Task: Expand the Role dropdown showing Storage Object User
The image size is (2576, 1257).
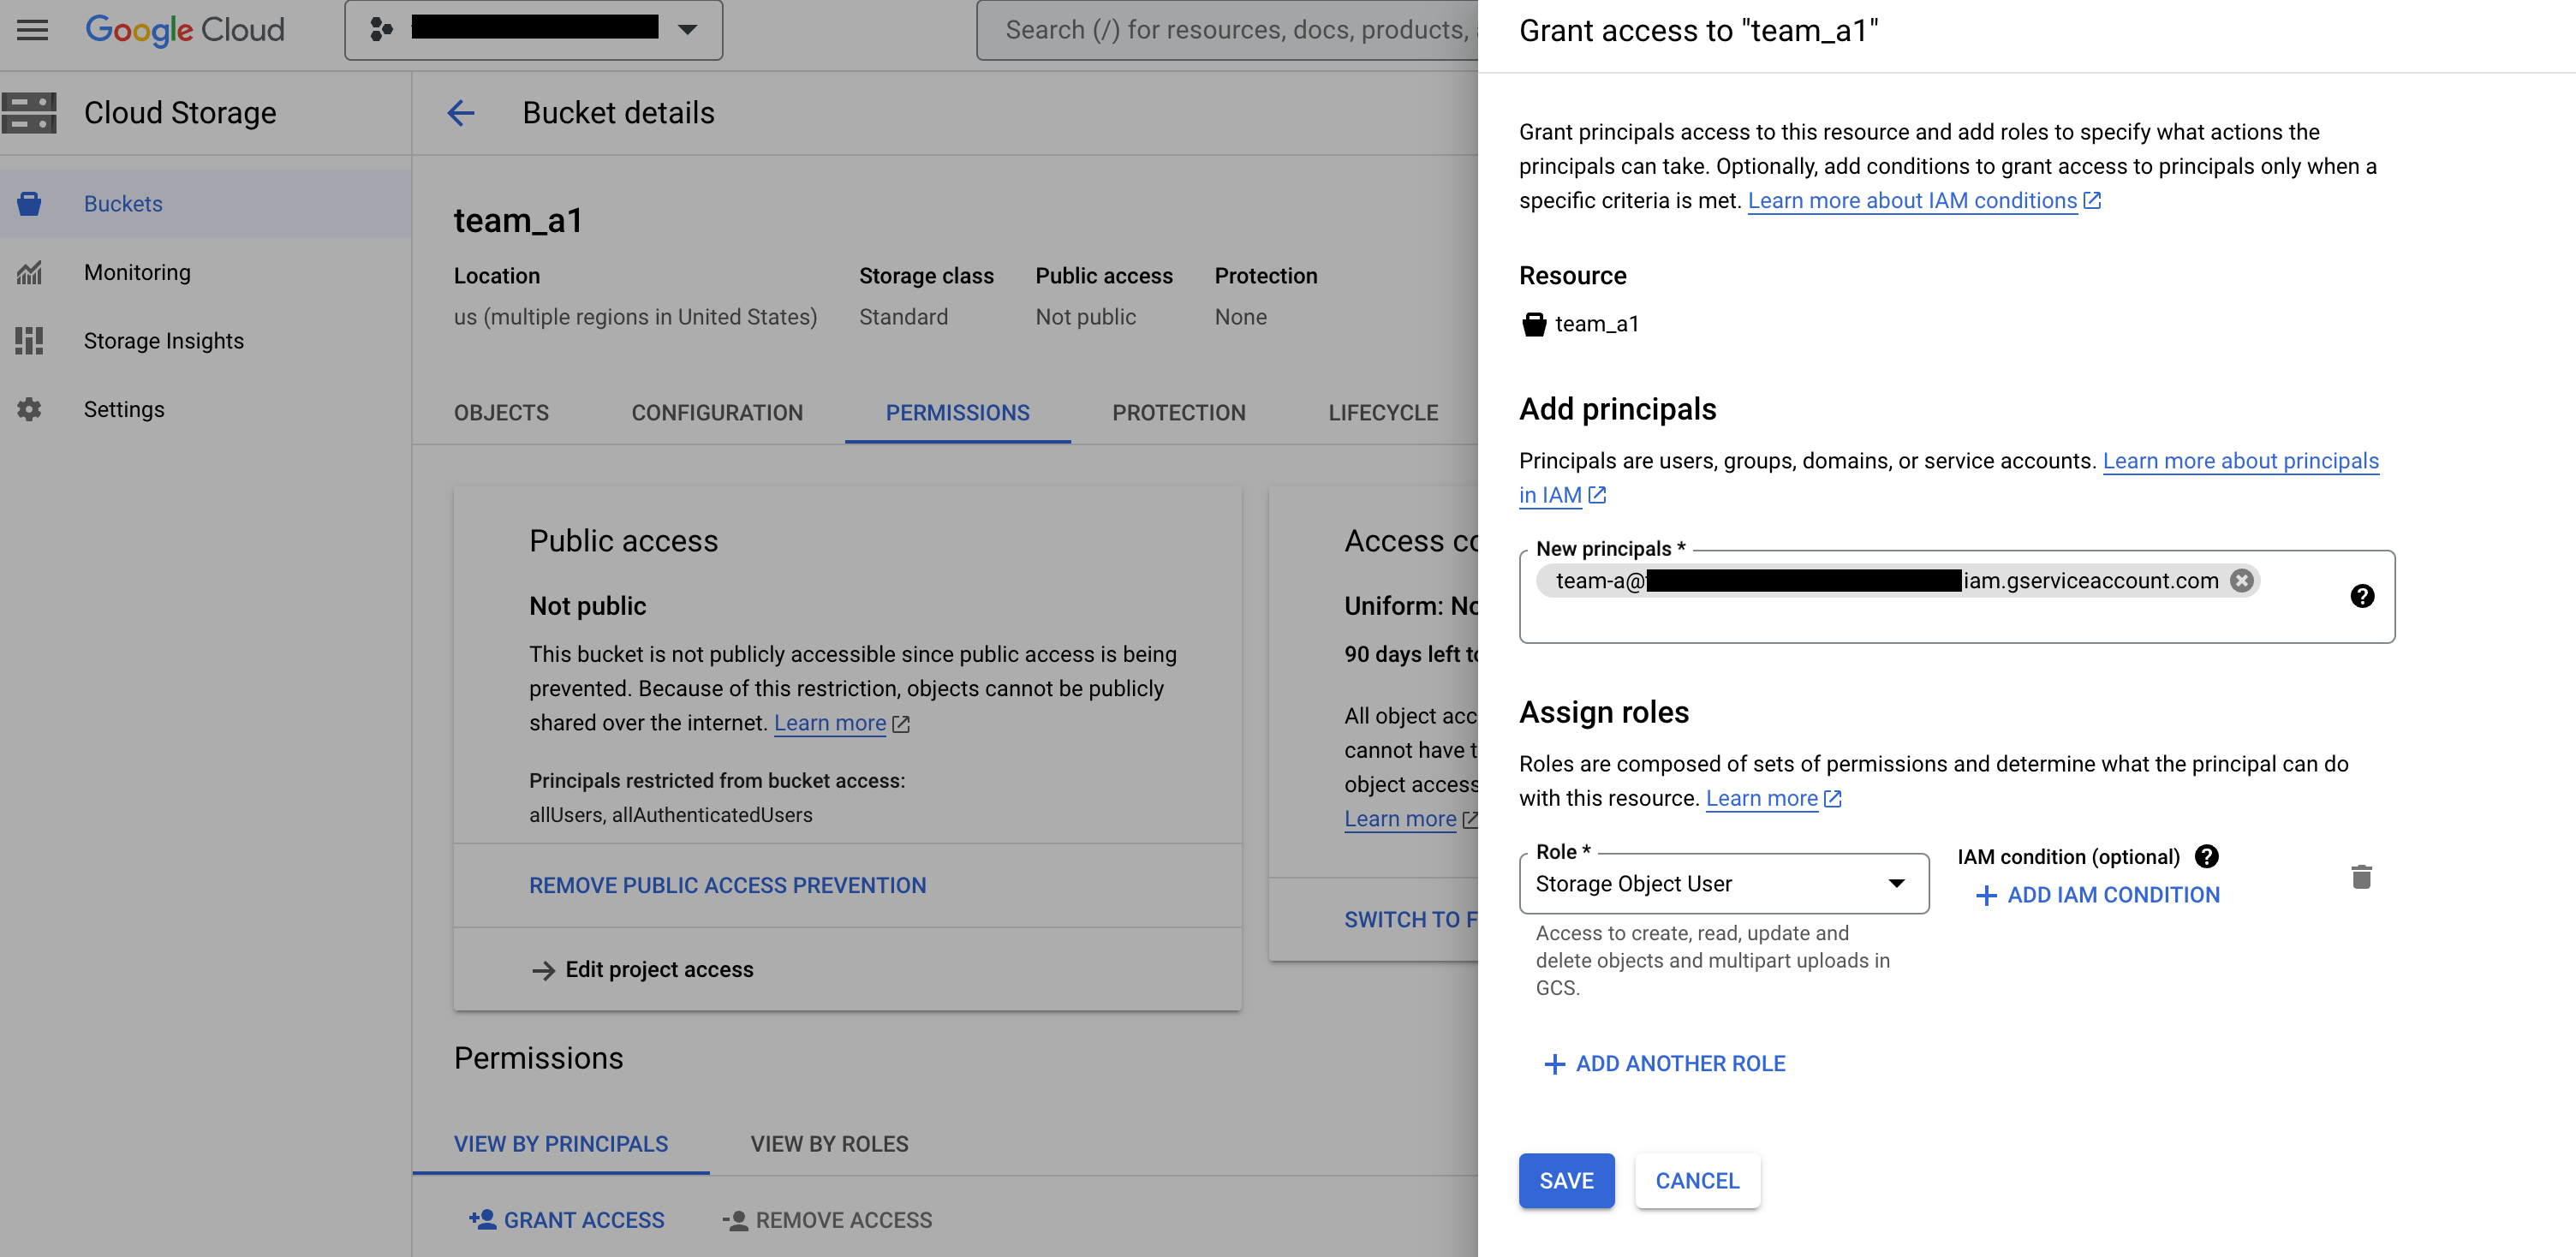Action: pyautogui.click(x=1723, y=884)
